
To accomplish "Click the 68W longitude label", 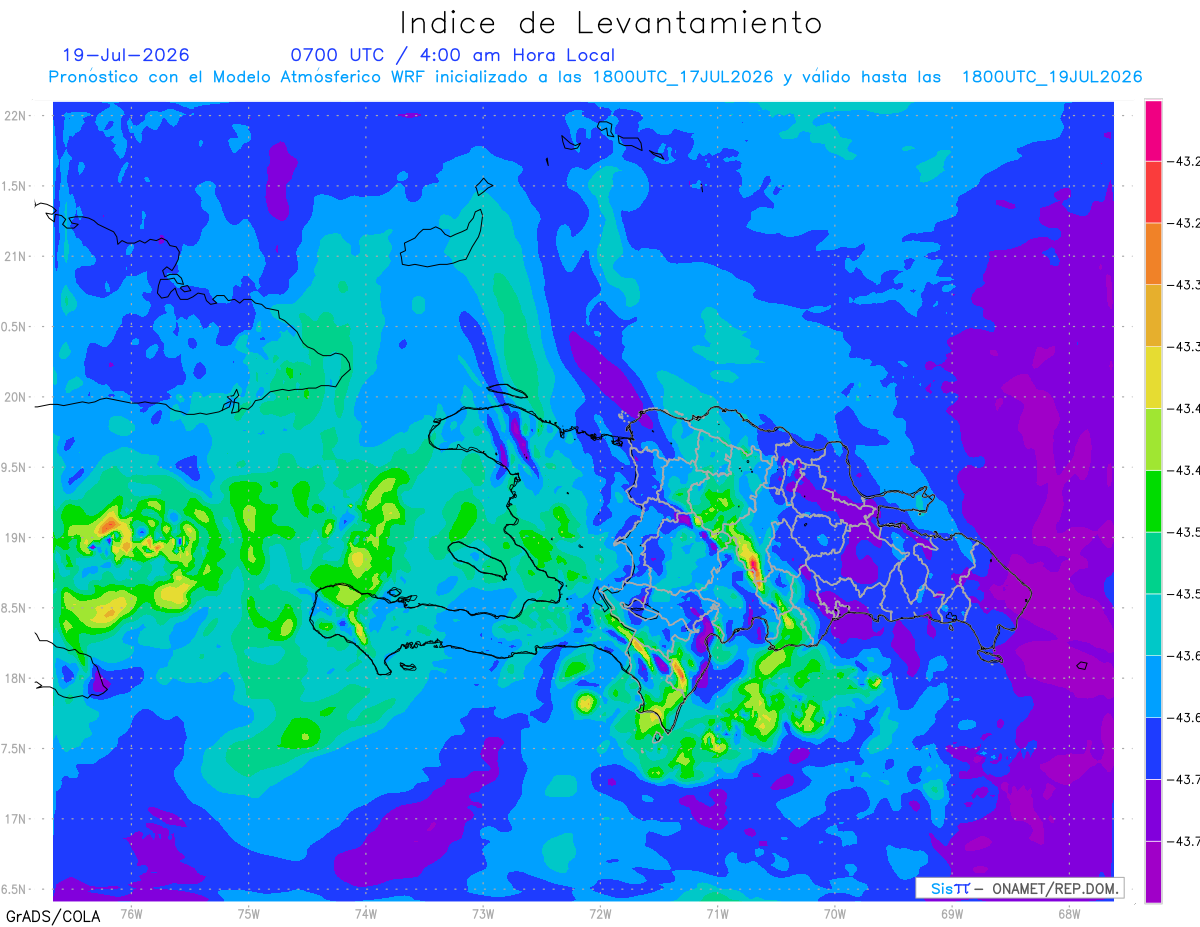I will (1069, 913).
